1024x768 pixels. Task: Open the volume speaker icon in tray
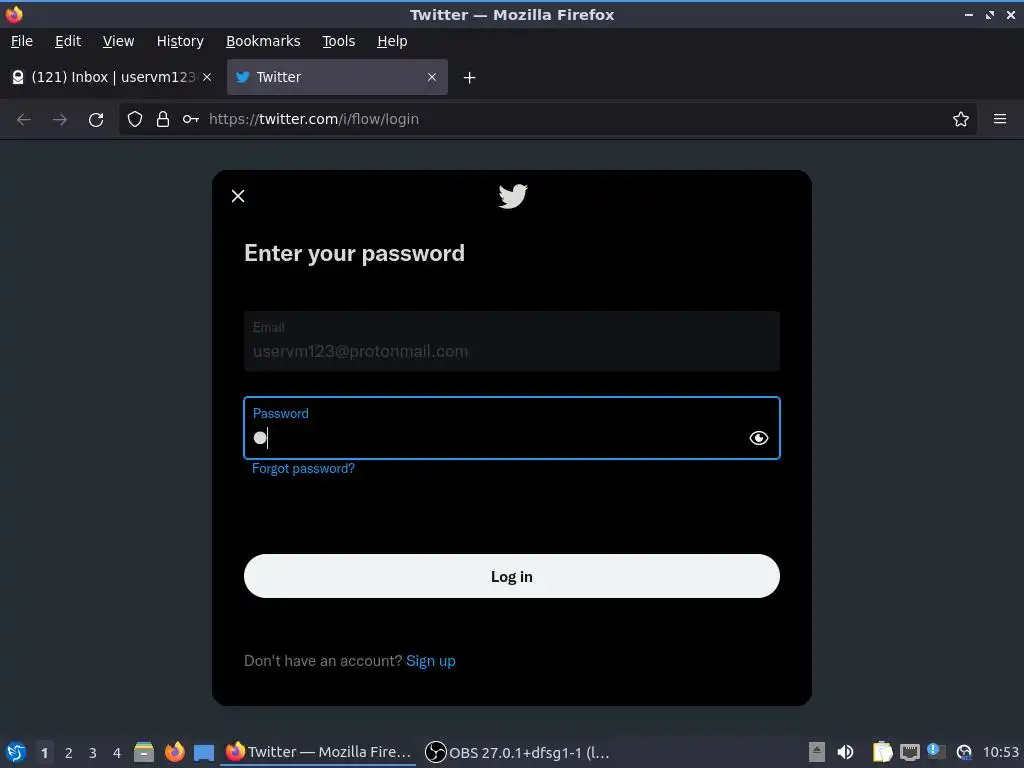tap(845, 752)
